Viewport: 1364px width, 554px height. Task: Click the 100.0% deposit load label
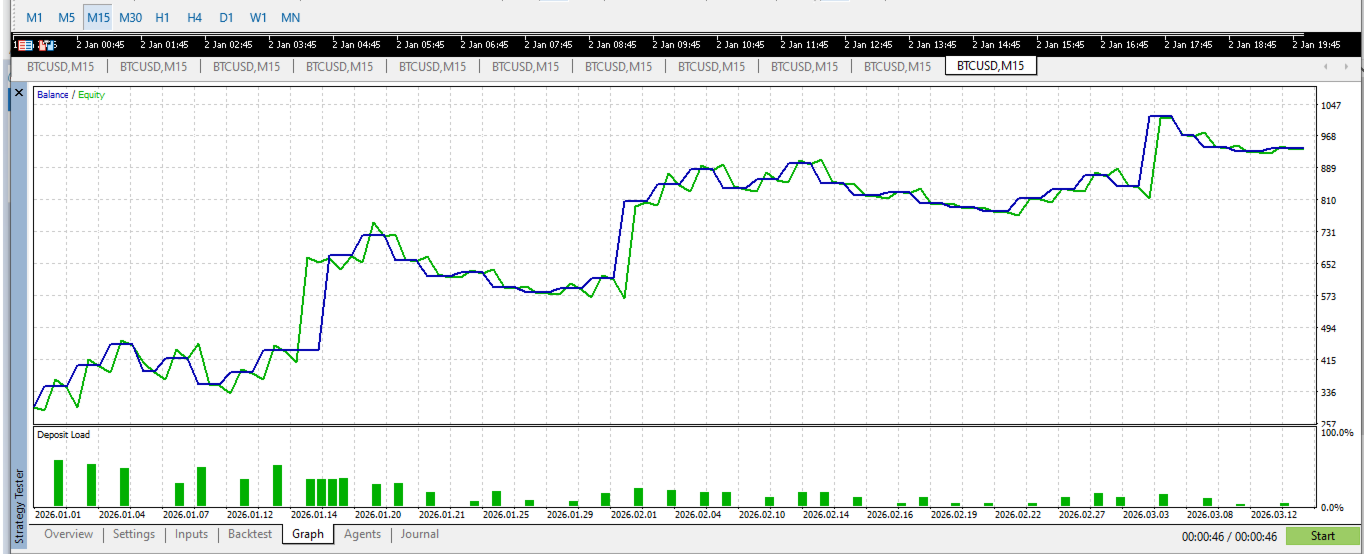pyautogui.click(x=1338, y=433)
